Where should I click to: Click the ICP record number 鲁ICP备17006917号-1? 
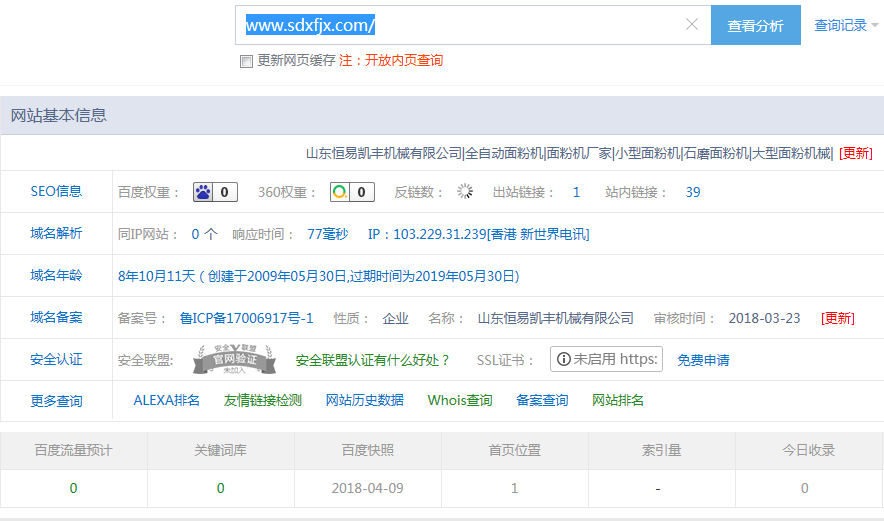pyautogui.click(x=246, y=318)
